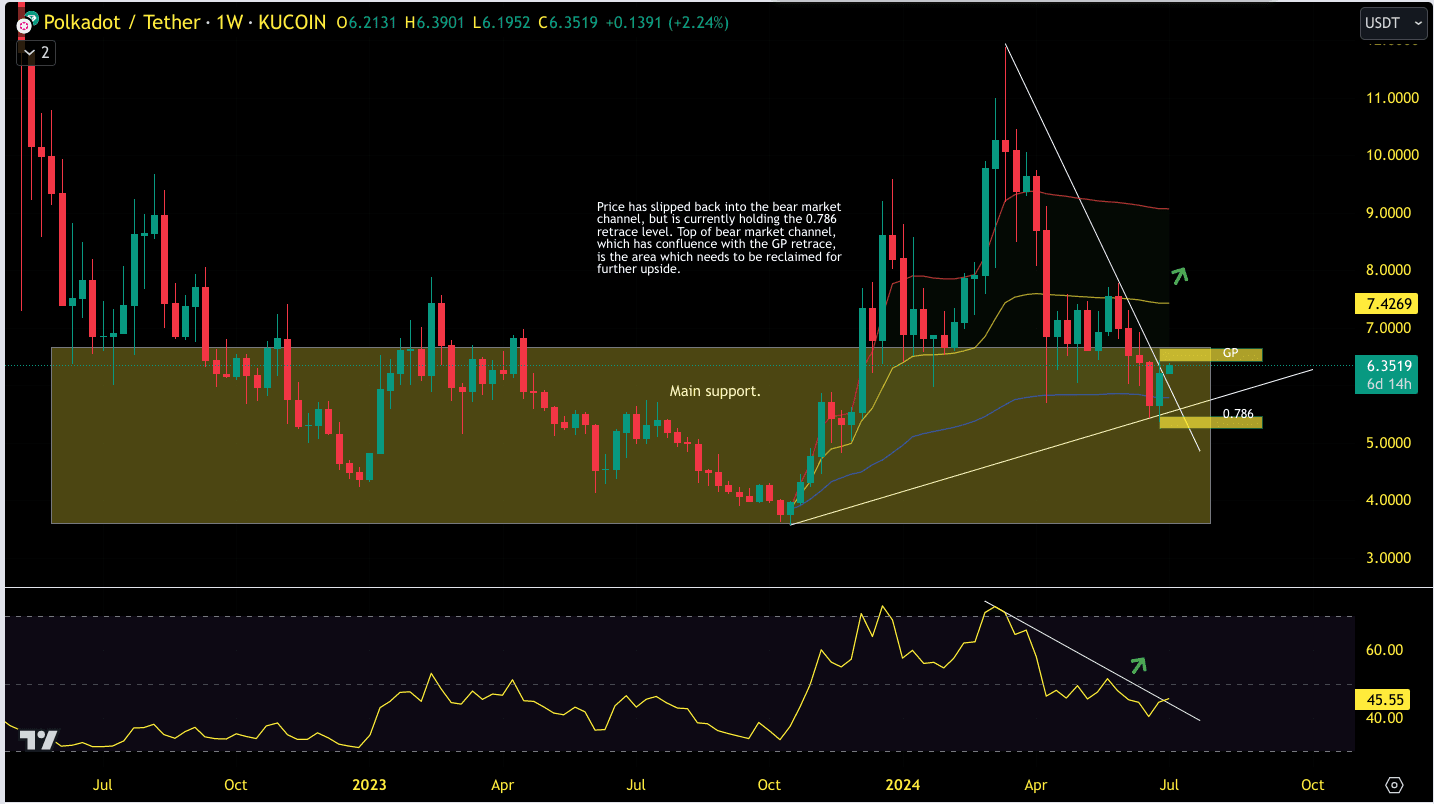Open the USDT currency dropdown
The width and height of the screenshot is (1434, 804).
click(x=1394, y=22)
